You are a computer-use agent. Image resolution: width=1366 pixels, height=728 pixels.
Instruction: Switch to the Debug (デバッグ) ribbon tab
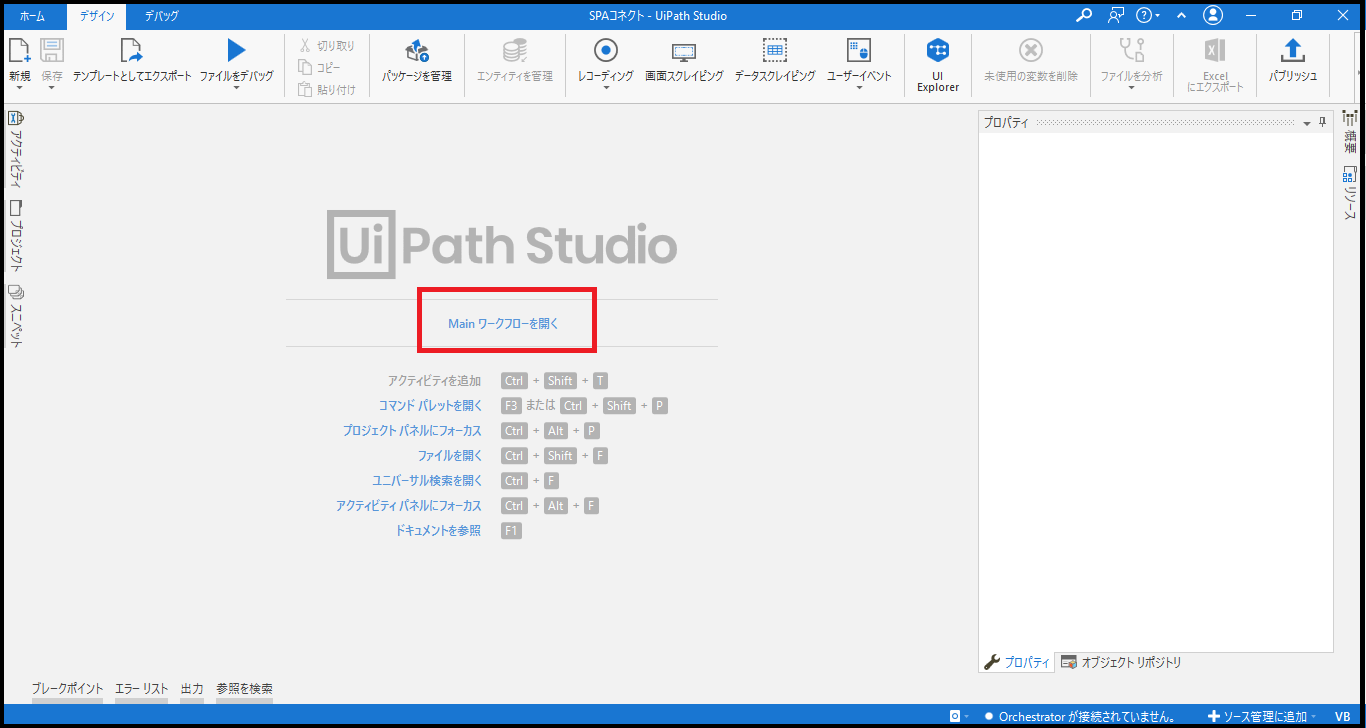161,16
